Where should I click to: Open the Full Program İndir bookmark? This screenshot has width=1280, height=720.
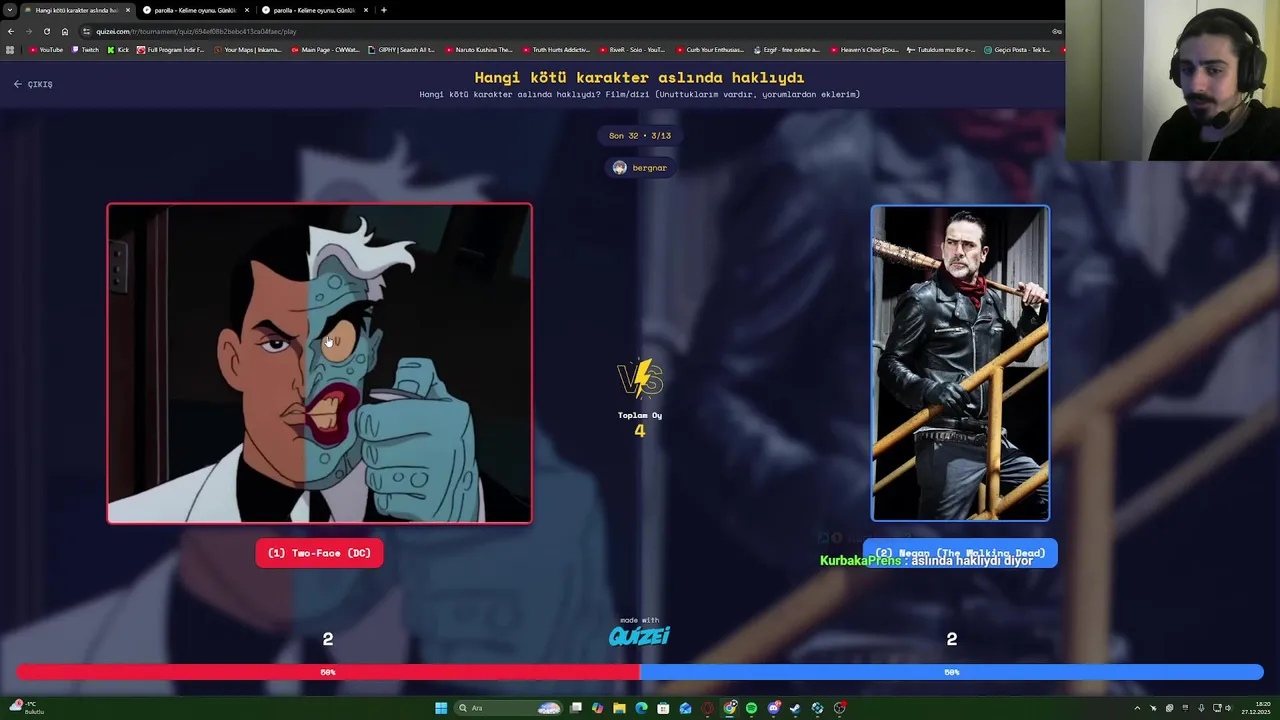(x=170, y=50)
